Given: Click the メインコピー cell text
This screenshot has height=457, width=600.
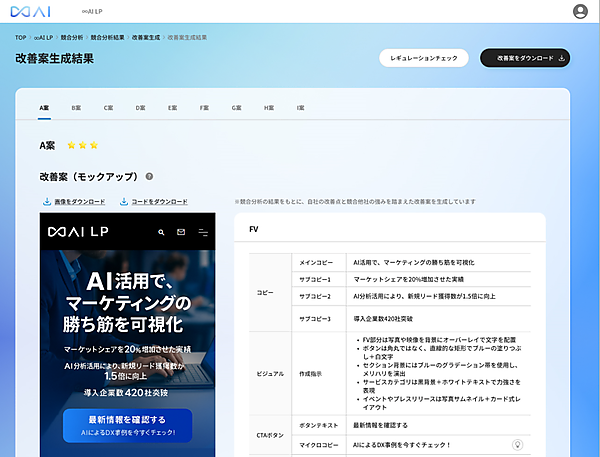Looking at the screenshot, I should (x=316, y=263).
